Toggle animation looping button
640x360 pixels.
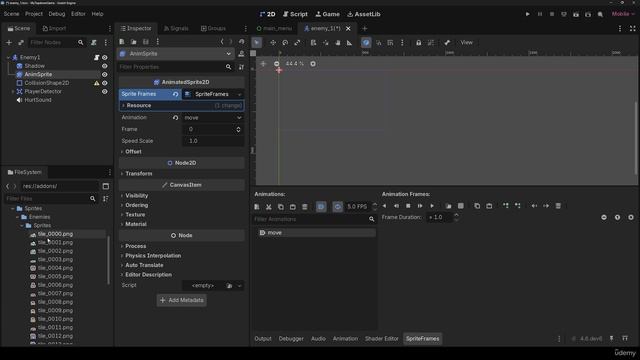(x=338, y=207)
